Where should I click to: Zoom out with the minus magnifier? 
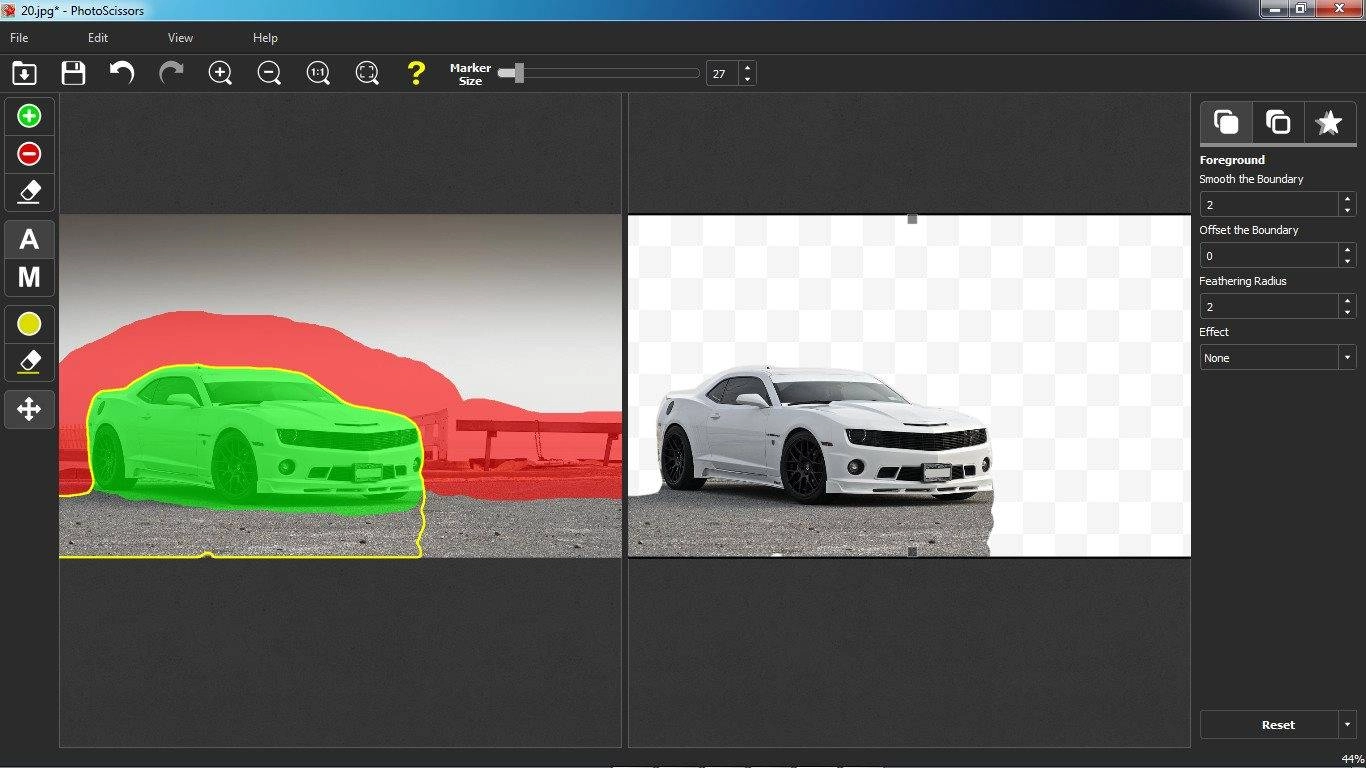click(269, 73)
